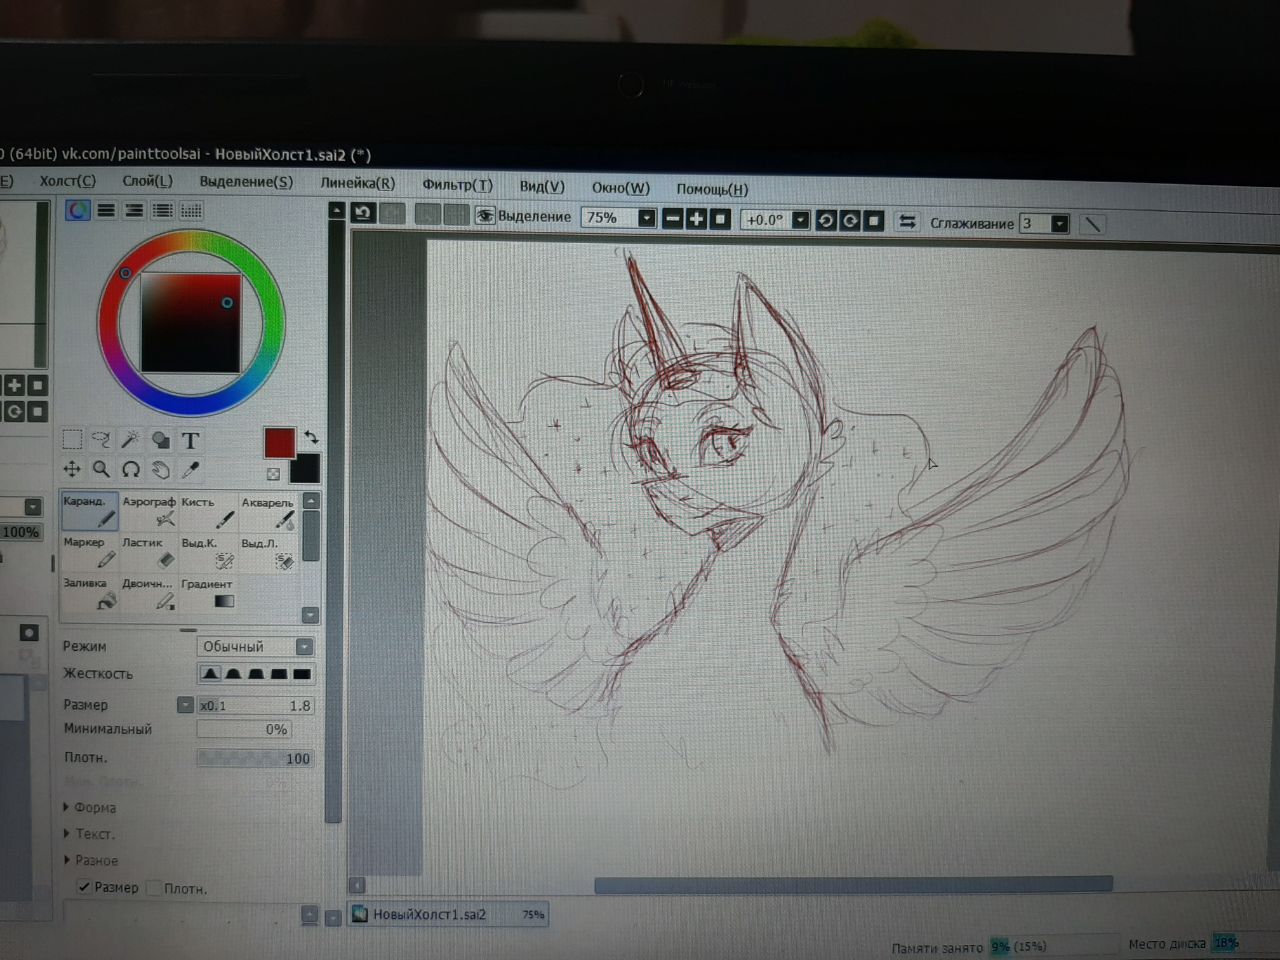Select transparent color toggle
The height and width of the screenshot is (960, 1280).
point(273,473)
